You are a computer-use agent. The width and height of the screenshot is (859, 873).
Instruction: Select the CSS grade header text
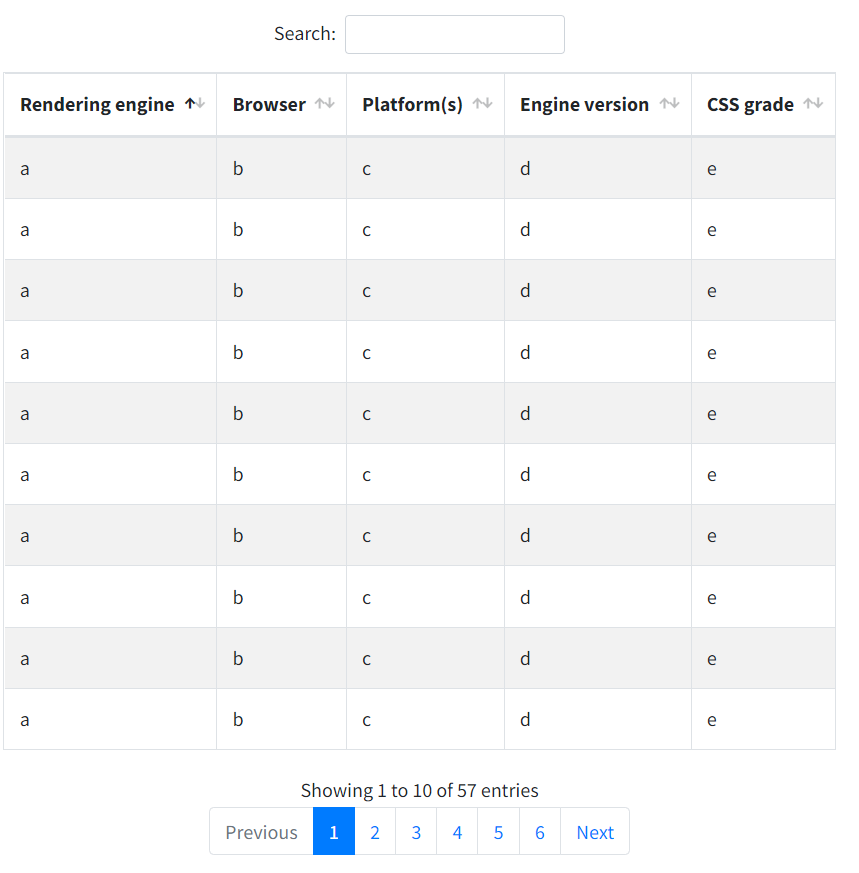pos(750,105)
